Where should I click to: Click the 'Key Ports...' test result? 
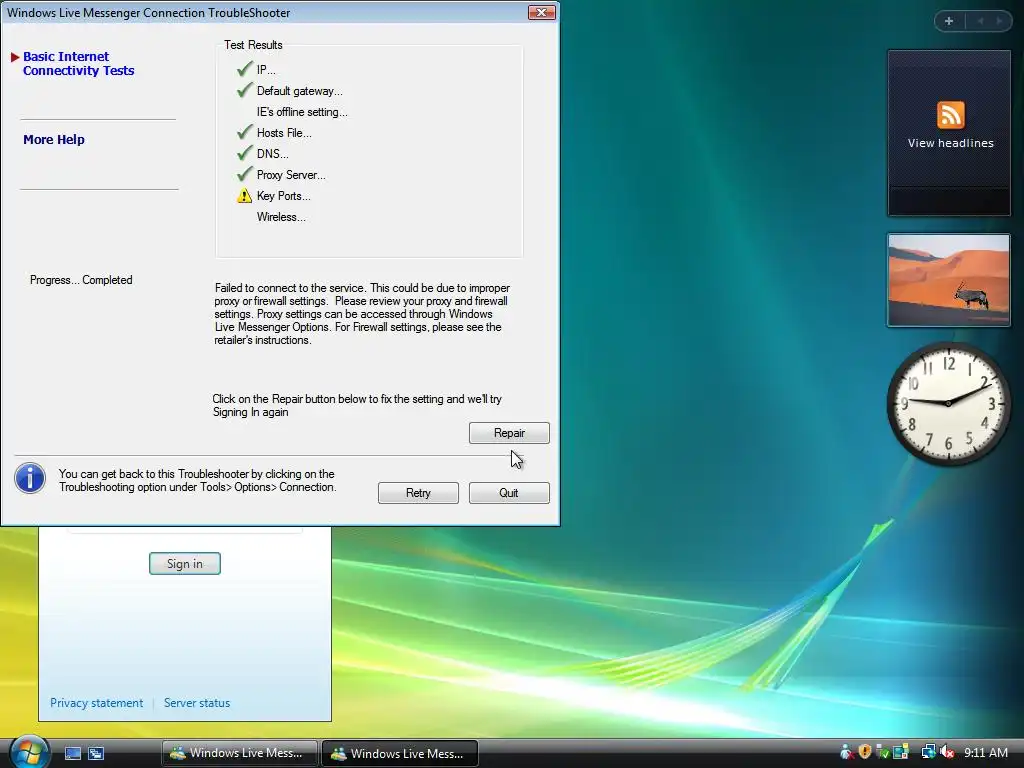tap(283, 195)
